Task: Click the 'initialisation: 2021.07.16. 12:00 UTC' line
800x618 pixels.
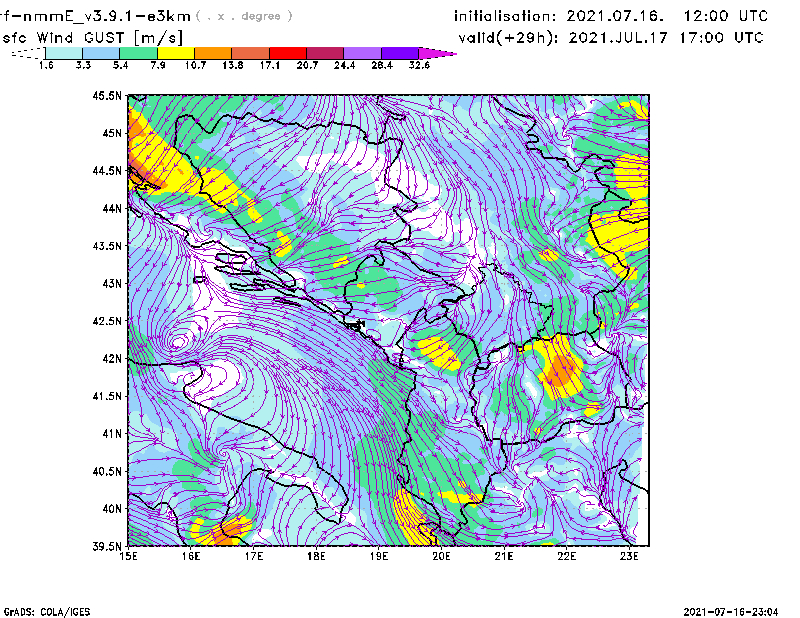Action: [611, 16]
